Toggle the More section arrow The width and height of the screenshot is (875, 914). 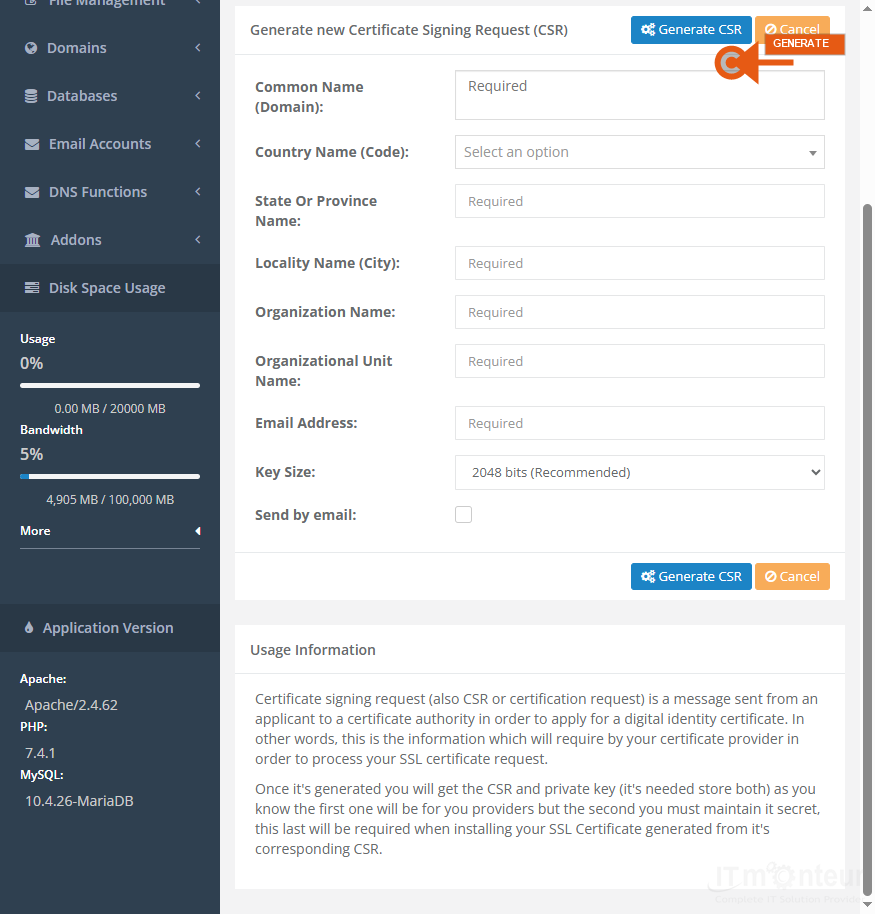click(x=198, y=531)
